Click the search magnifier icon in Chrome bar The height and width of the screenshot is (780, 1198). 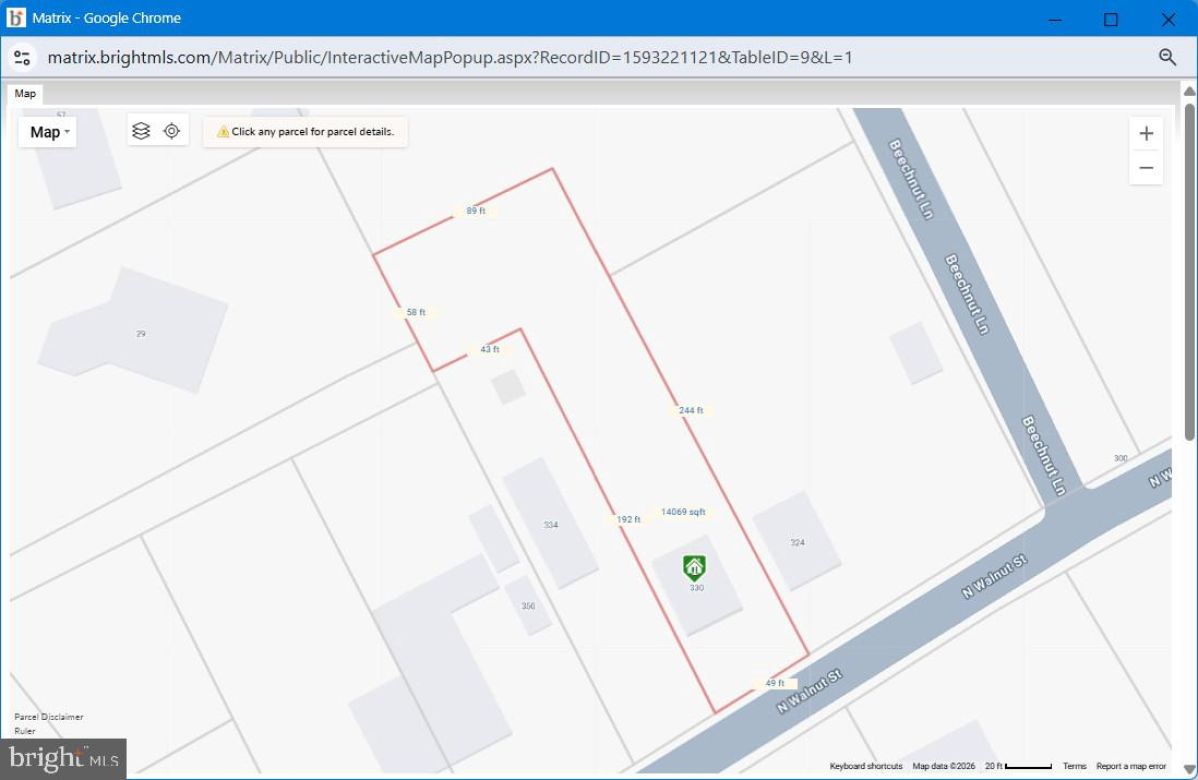[x=1167, y=57]
